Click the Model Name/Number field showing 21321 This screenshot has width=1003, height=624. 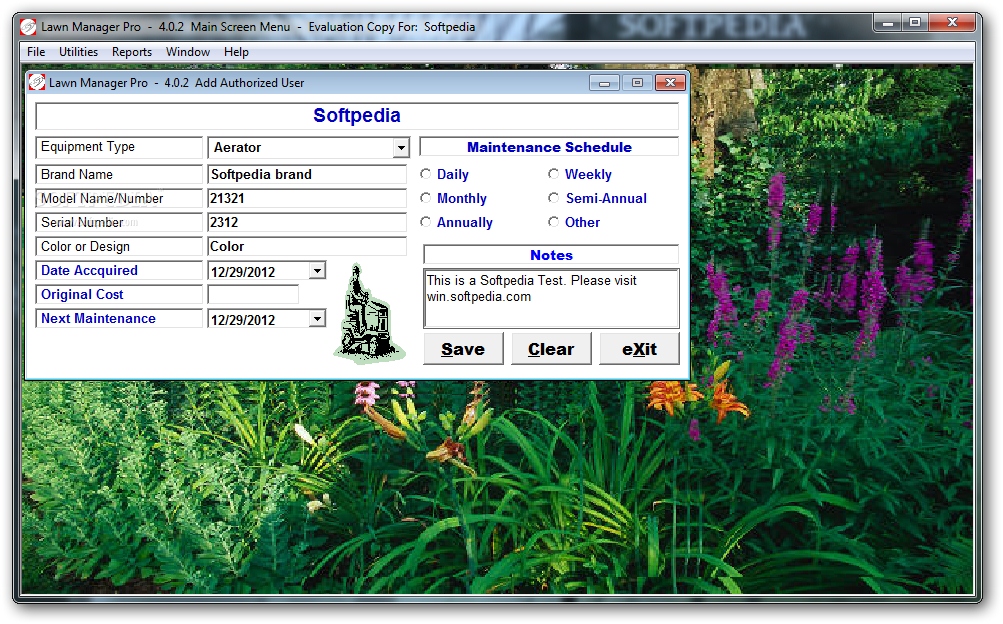(307, 198)
